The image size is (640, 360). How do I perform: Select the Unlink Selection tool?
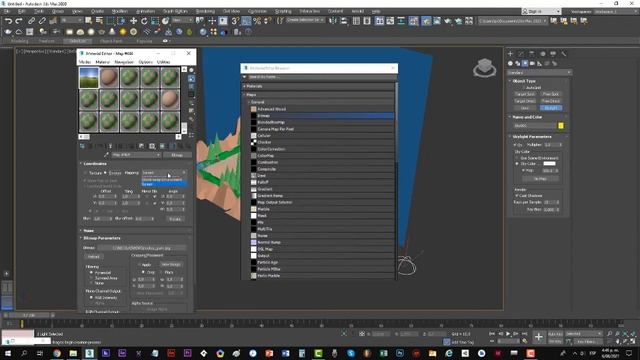click(42, 20)
